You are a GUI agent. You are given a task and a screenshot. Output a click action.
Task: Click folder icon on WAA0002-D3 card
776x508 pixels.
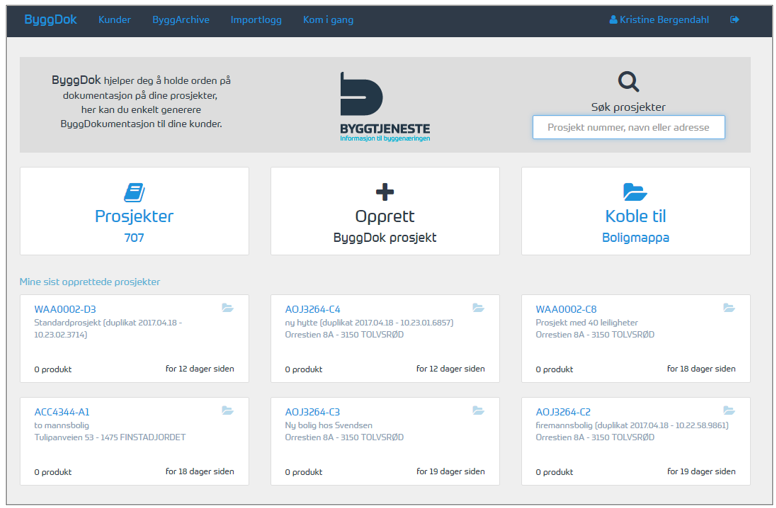click(228, 308)
